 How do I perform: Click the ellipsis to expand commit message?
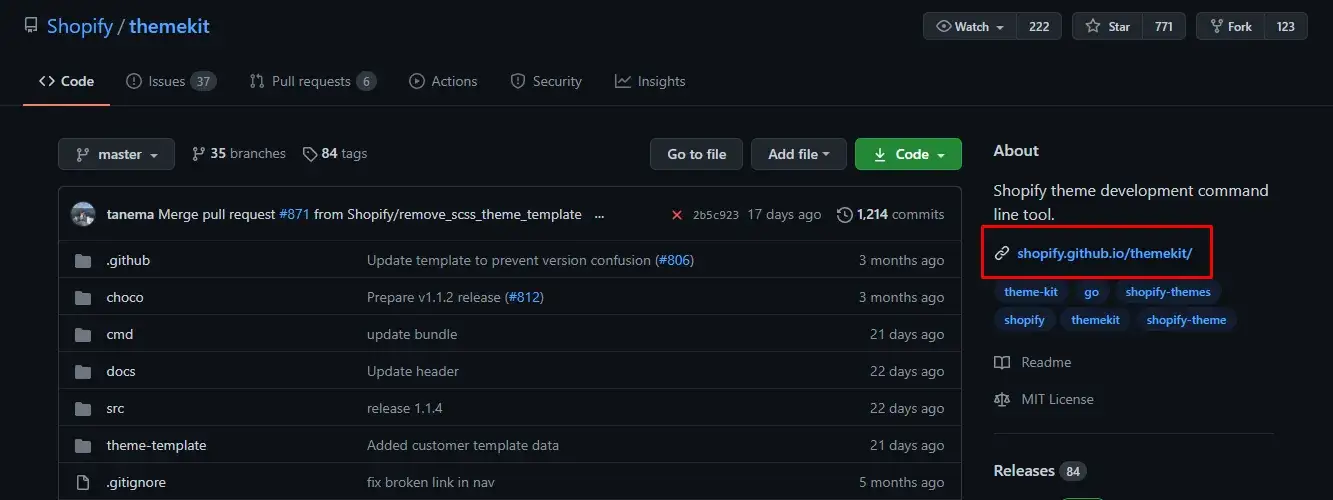pyautogui.click(x=600, y=214)
